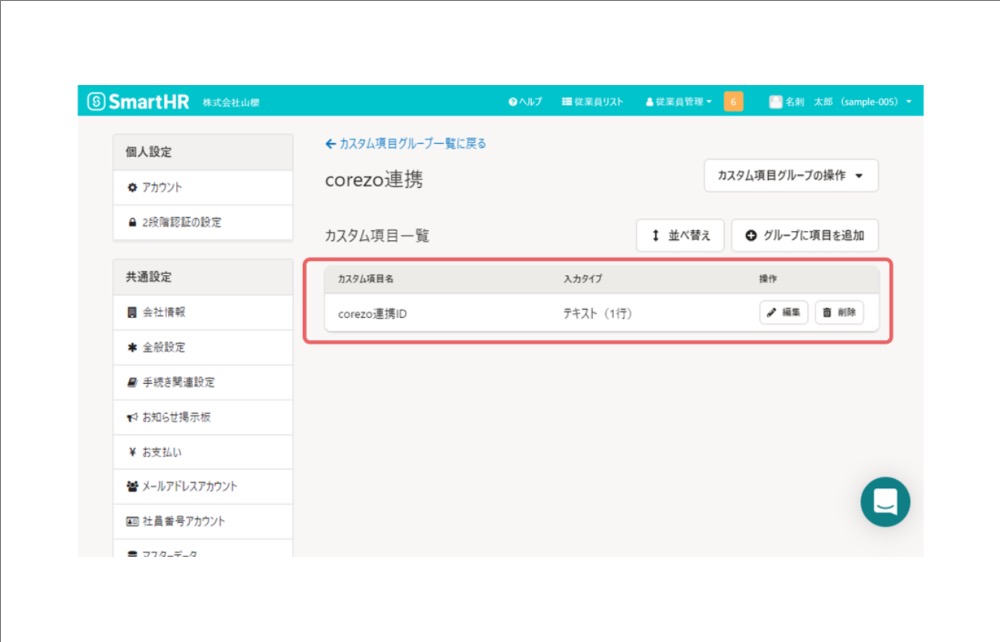Click the 入力タイプ column header
Image resolution: width=1000 pixels, height=642 pixels.
[582, 279]
